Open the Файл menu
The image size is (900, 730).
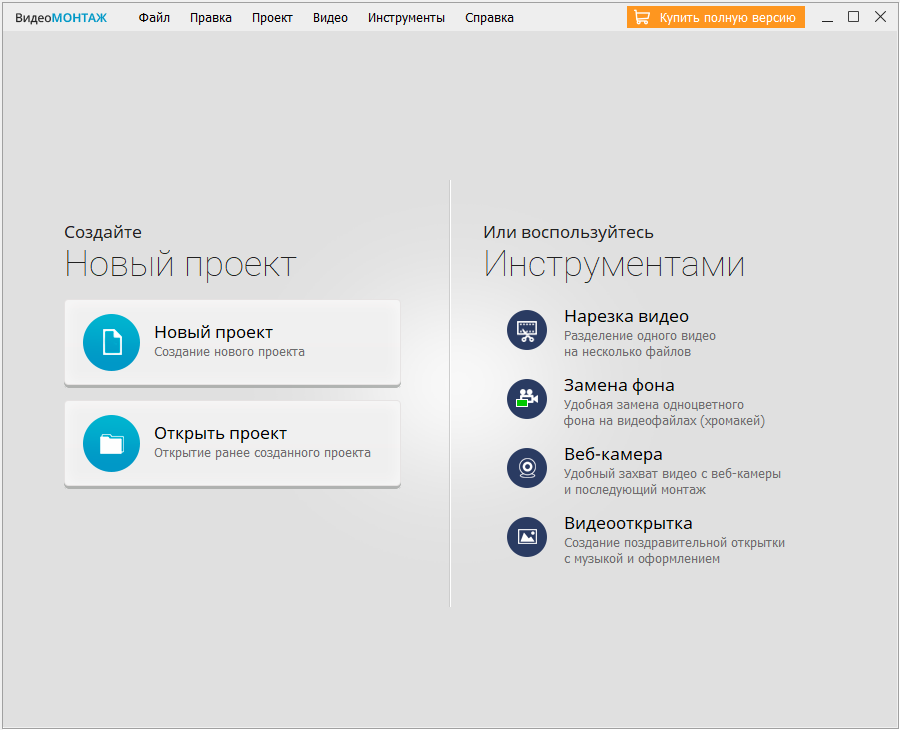click(x=154, y=18)
